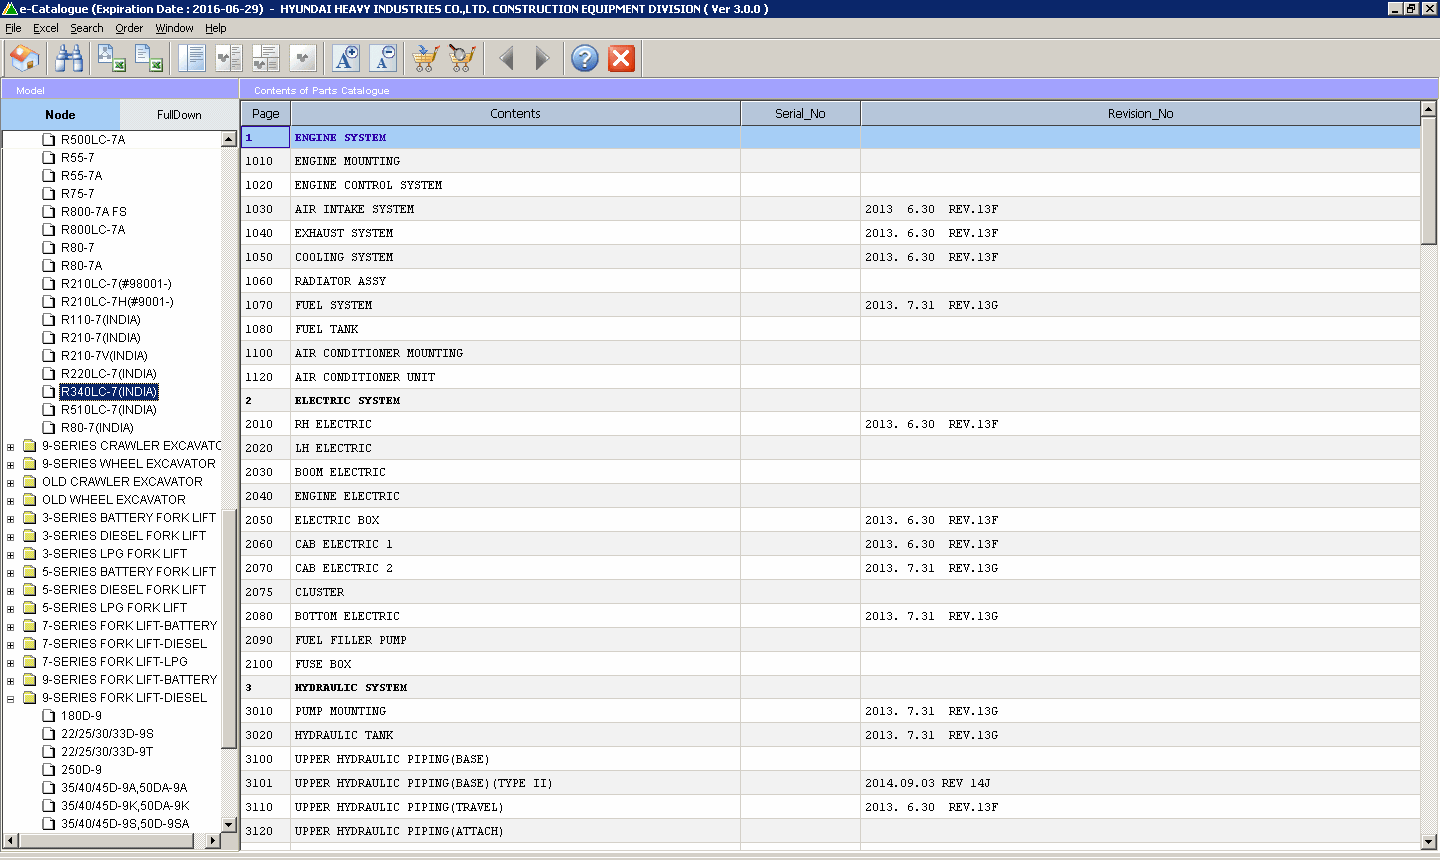This screenshot has width=1440, height=860.
Task: Open the CLUSTER row
Action: point(830,592)
